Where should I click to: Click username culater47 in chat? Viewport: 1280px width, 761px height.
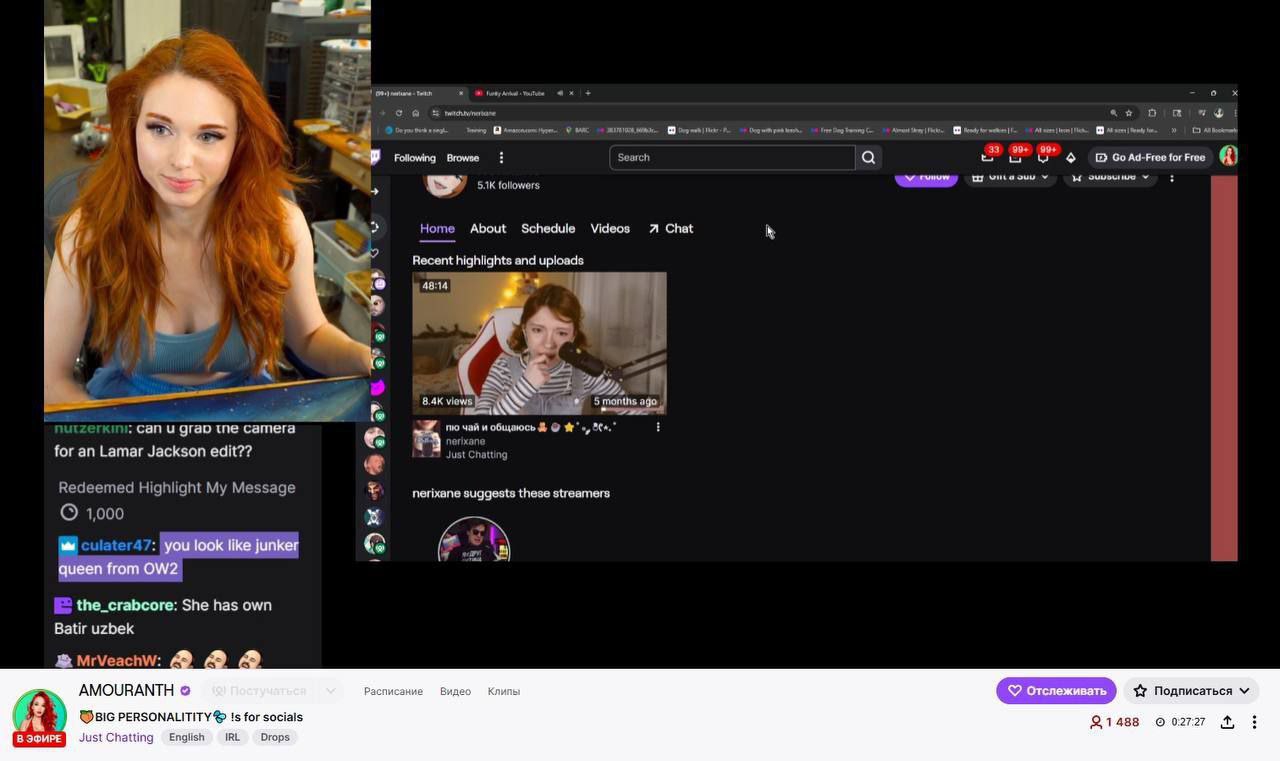pos(116,545)
